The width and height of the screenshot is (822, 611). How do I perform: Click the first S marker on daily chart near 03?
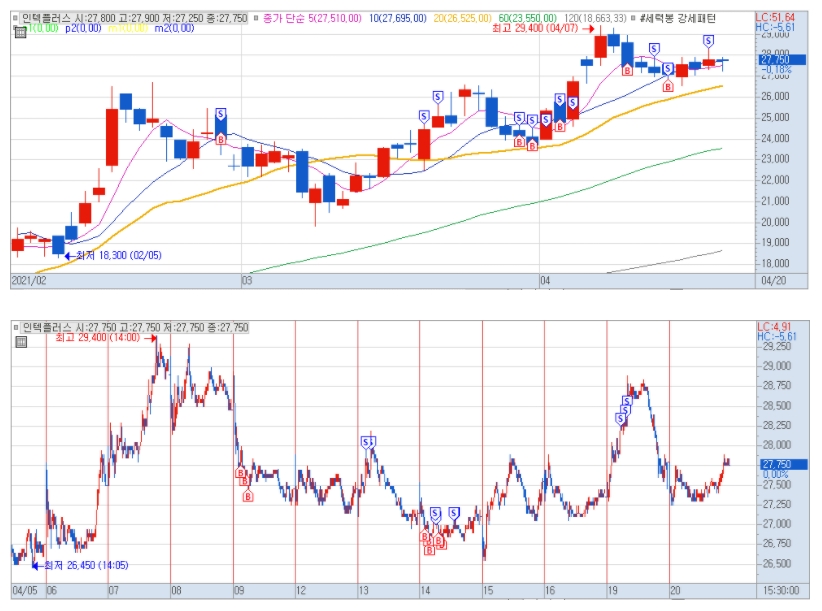point(220,113)
